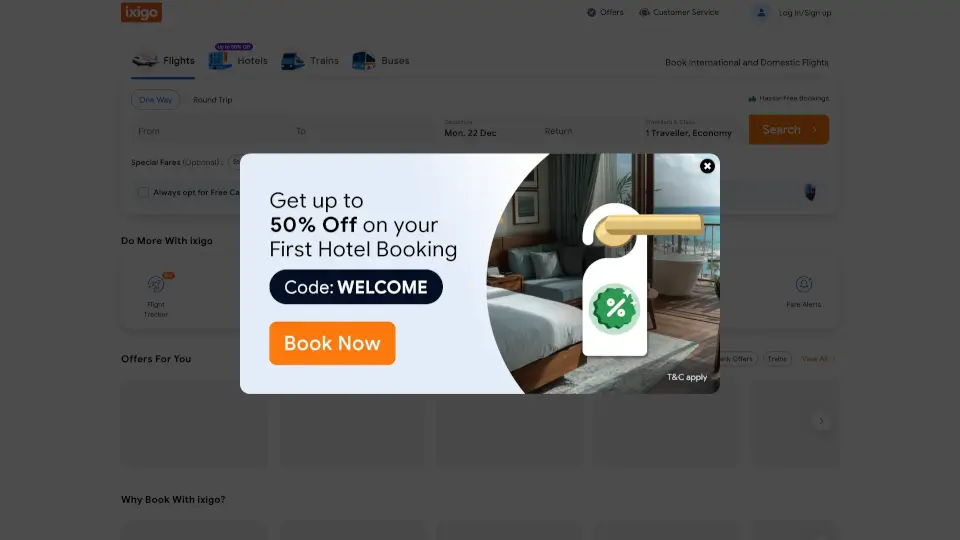Click the Book Now button
This screenshot has height=540, width=960.
click(332, 343)
